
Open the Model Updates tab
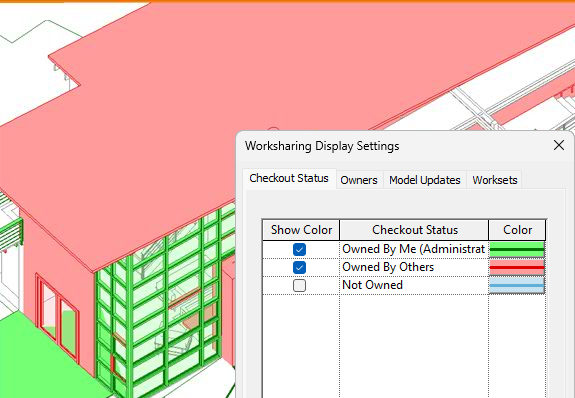tap(425, 180)
